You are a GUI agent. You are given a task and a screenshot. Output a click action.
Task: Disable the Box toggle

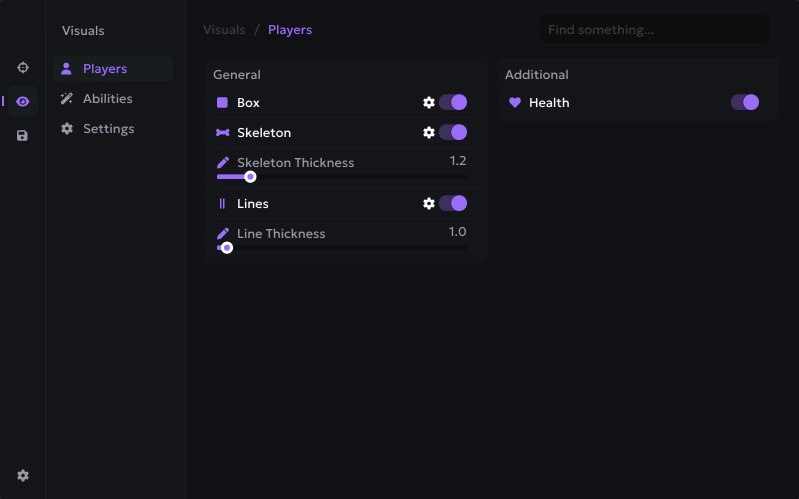pos(453,102)
